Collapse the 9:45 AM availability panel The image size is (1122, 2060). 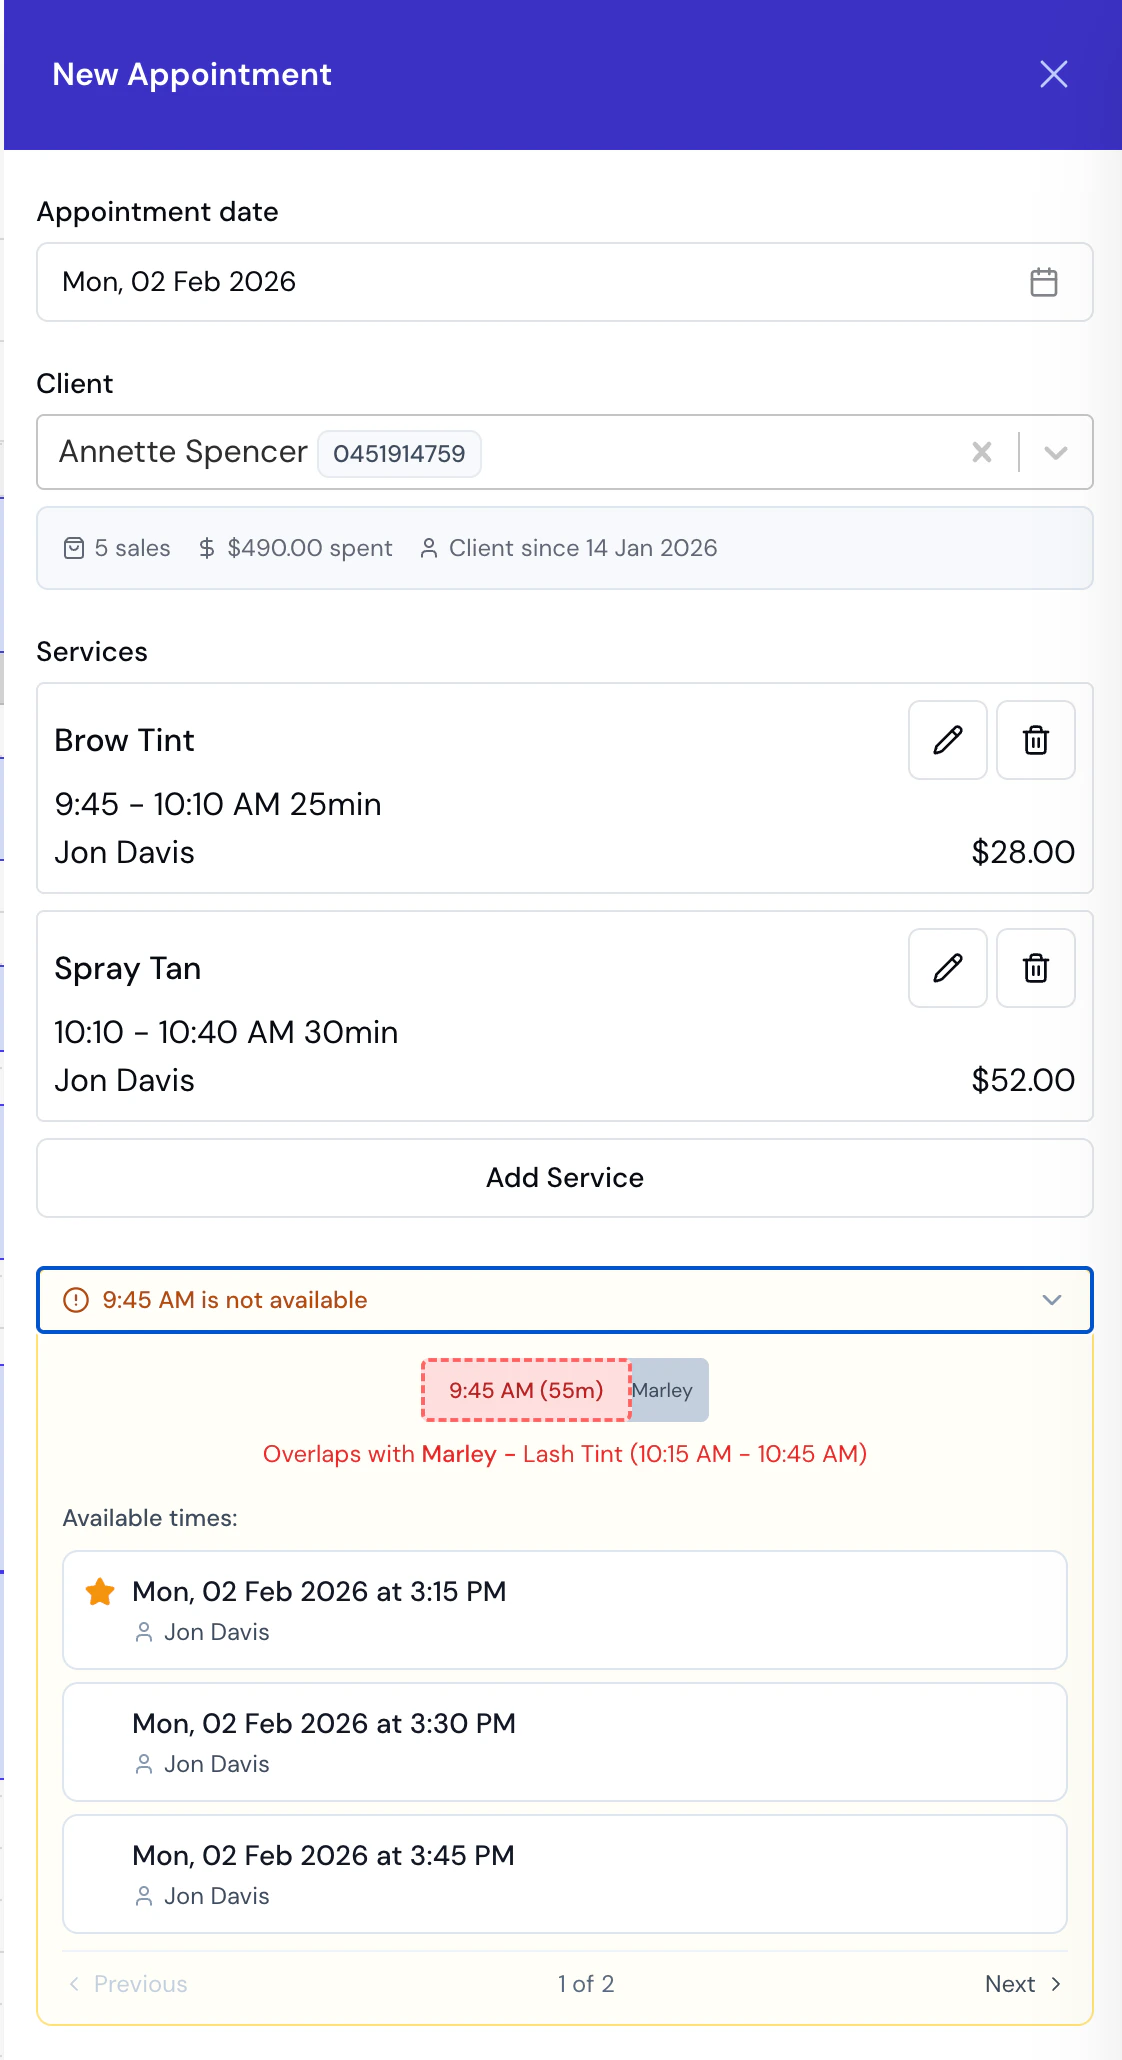coord(1051,1300)
